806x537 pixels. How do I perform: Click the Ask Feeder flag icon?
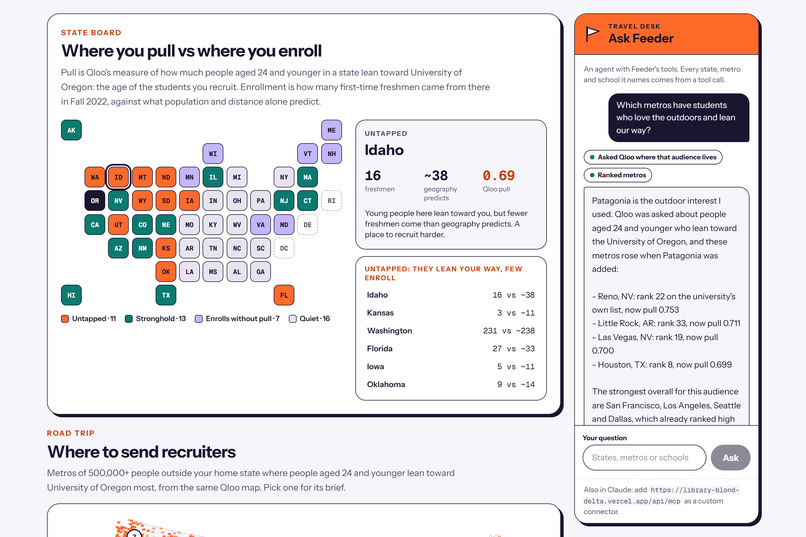point(592,34)
